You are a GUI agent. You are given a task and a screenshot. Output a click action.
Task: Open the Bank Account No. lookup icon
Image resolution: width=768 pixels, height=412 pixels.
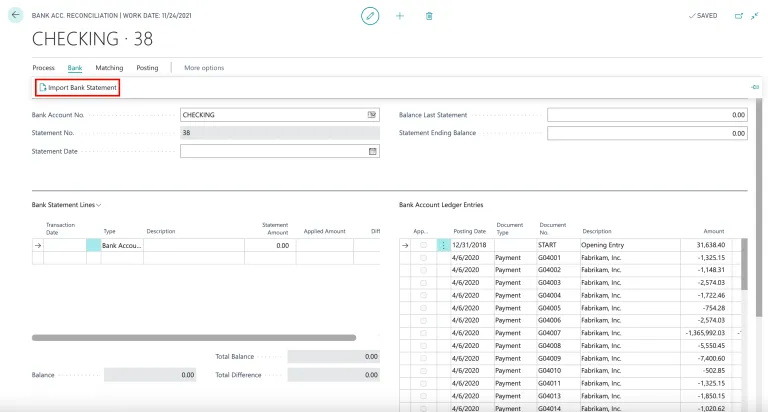372,115
